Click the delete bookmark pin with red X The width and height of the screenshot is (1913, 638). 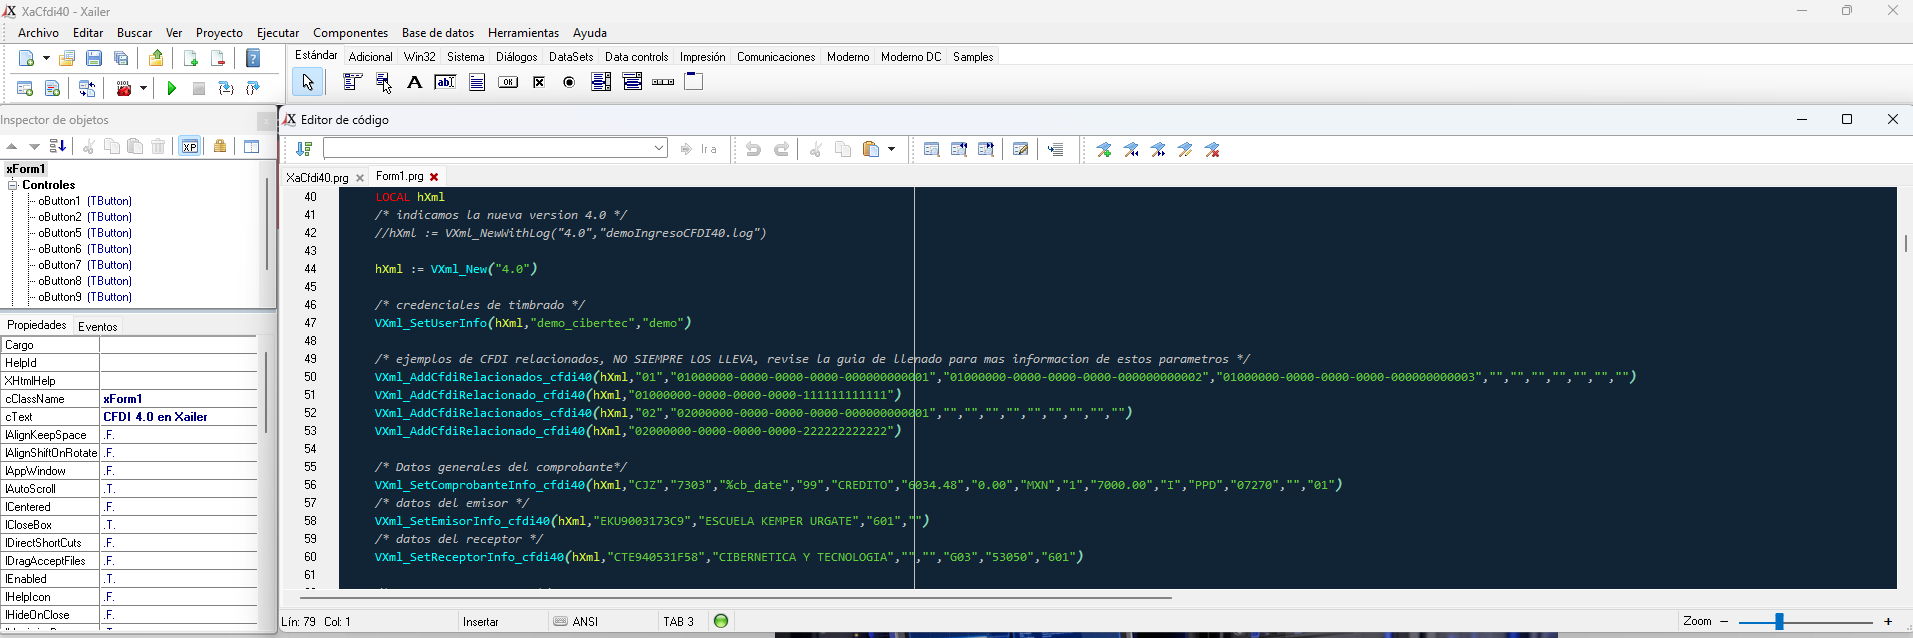coord(1212,149)
